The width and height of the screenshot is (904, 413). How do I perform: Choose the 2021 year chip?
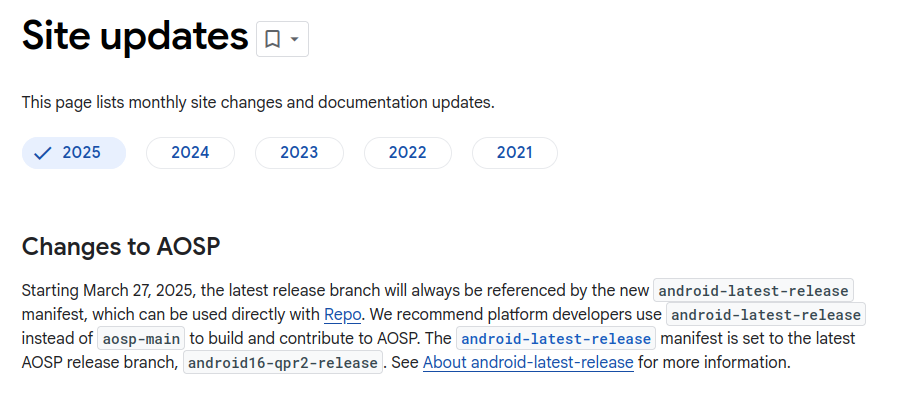click(x=514, y=153)
